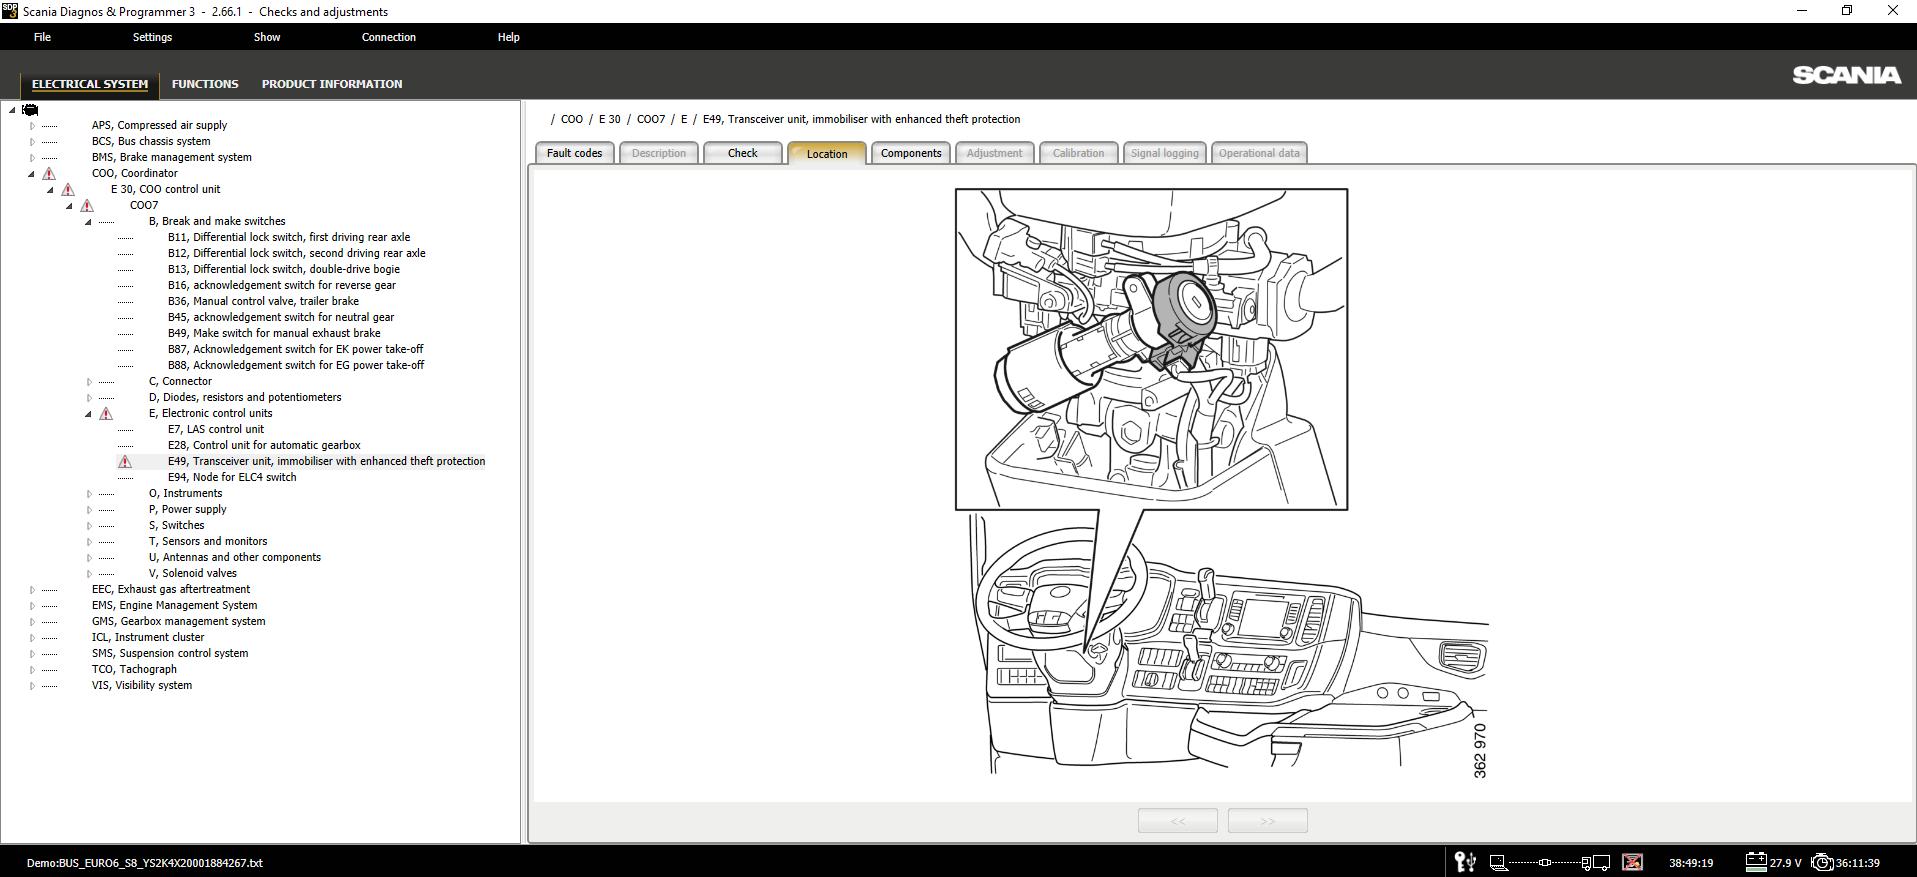Select SMS, Suspension control system in the tree

pos(170,653)
